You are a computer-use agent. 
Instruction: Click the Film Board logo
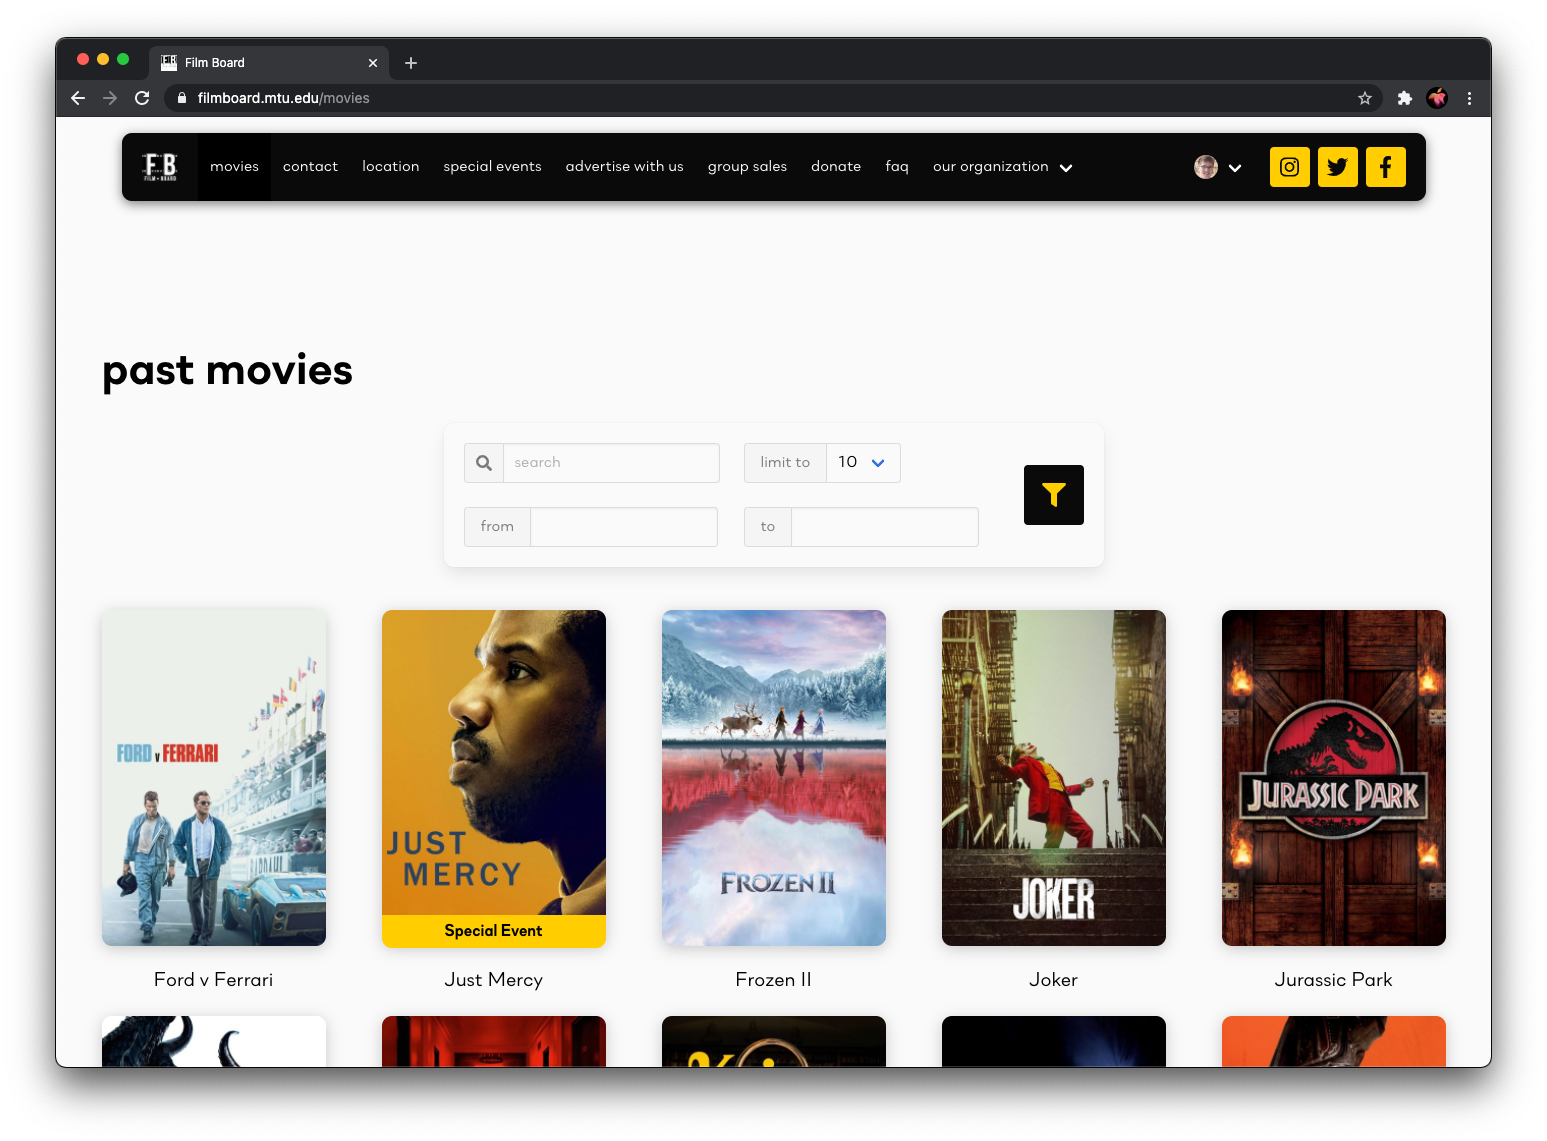(161, 167)
